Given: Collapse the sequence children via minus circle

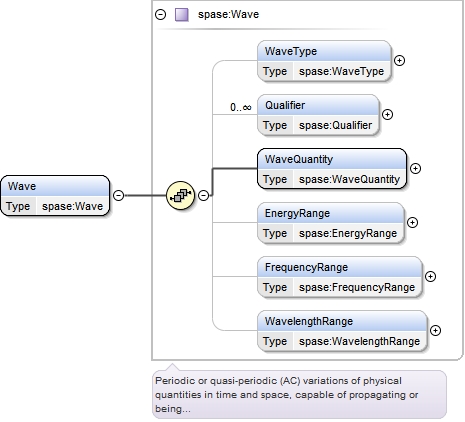Looking at the screenshot, I should point(204,195).
